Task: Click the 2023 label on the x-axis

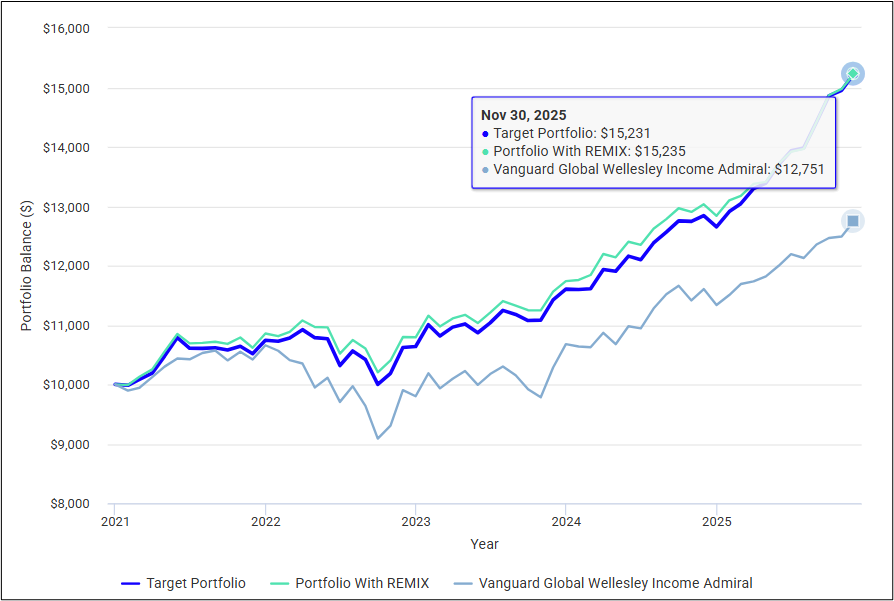Action: point(415,522)
